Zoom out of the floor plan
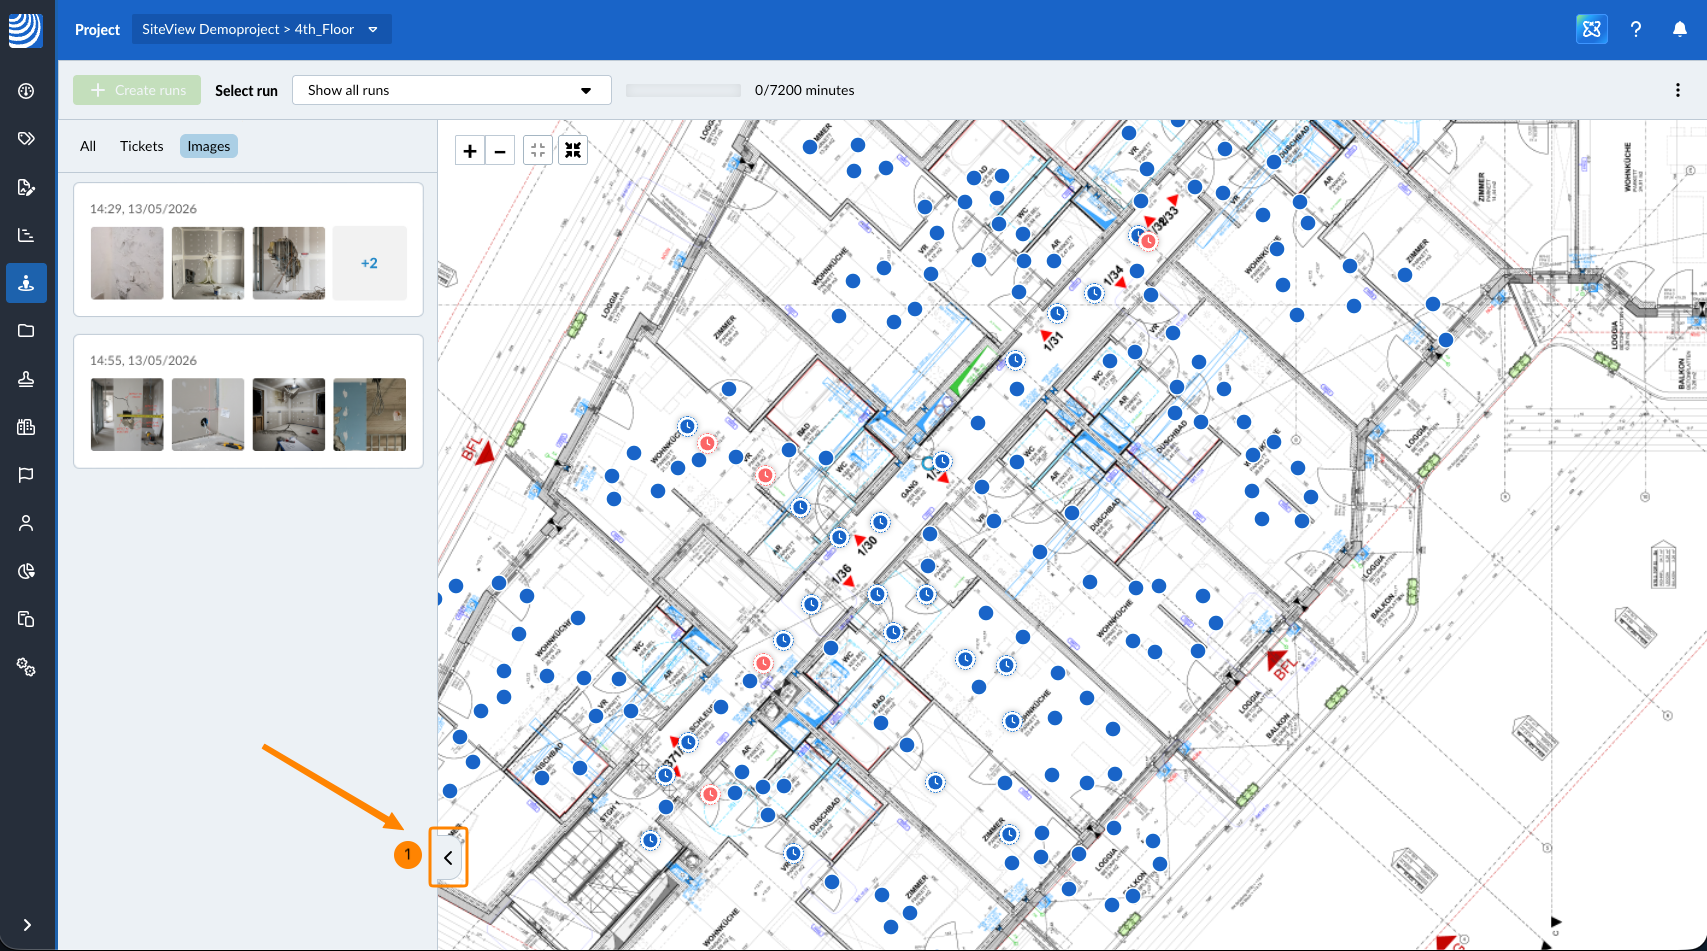 (x=500, y=151)
